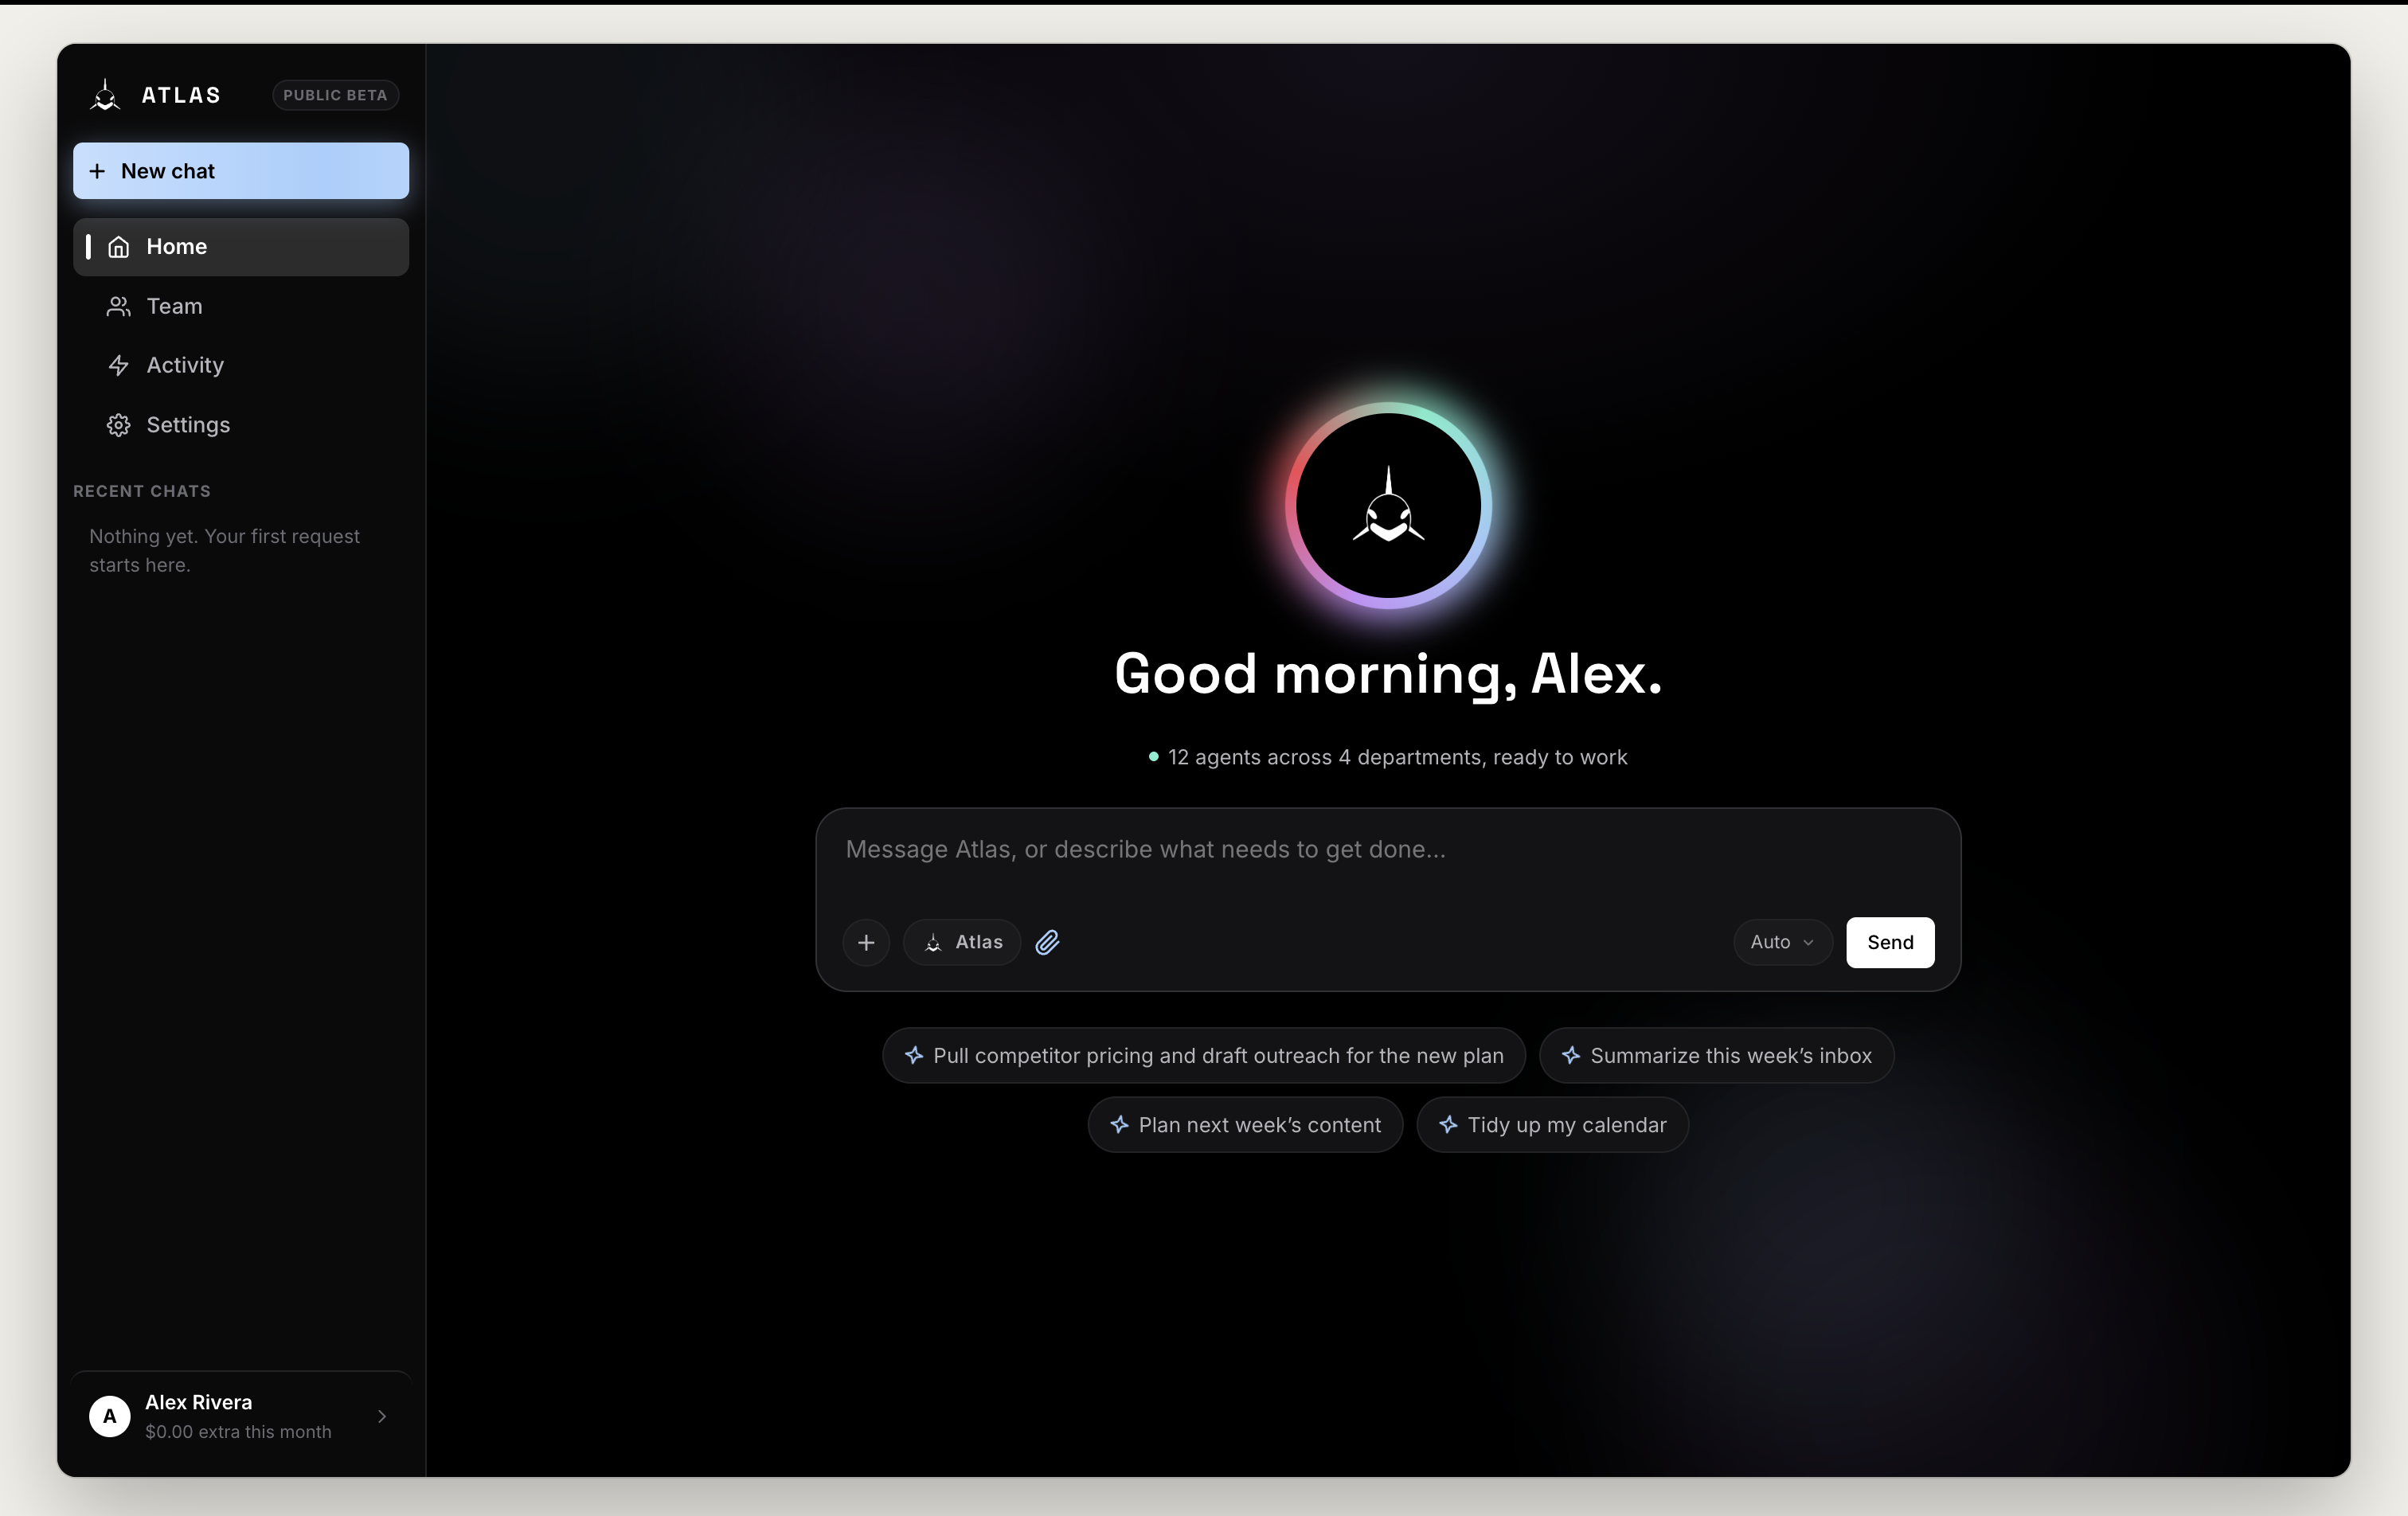Start a New chat
The width and height of the screenshot is (2408, 1516).
(241, 171)
